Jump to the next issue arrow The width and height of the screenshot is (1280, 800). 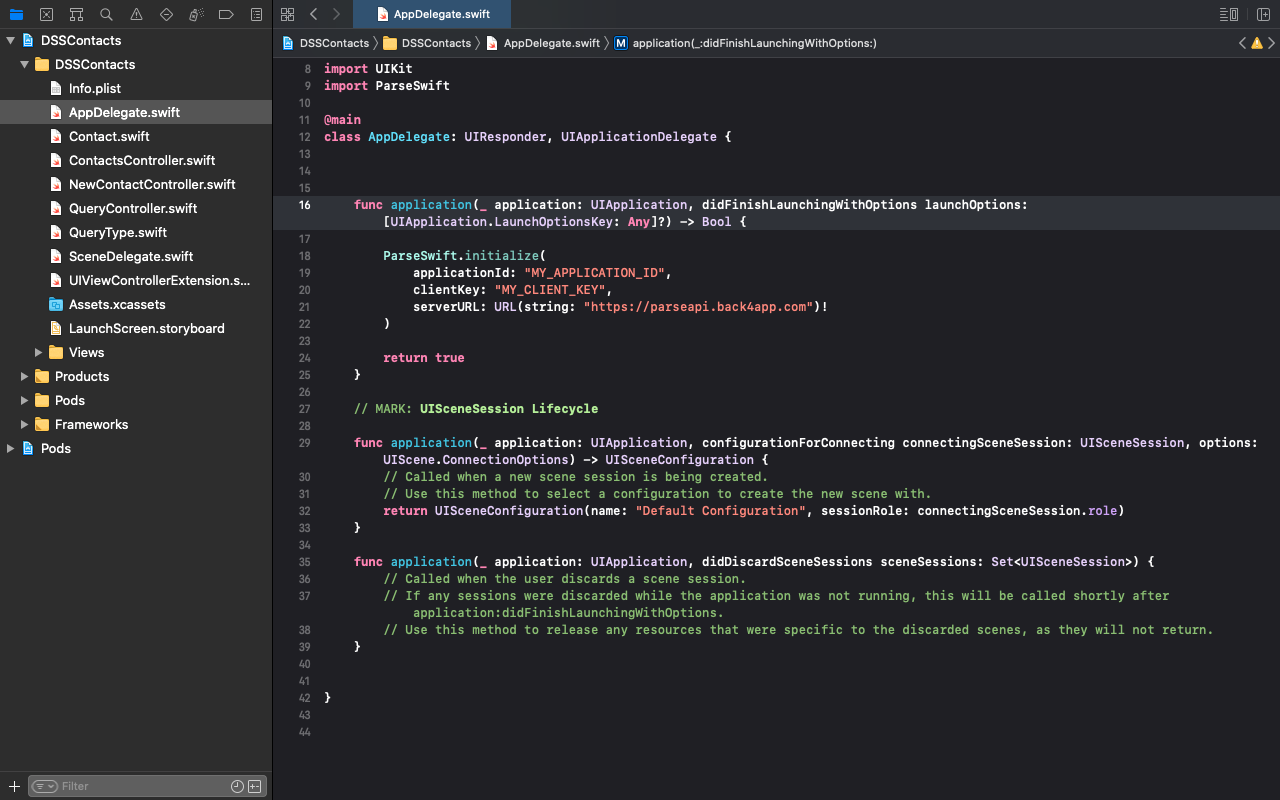point(1271,43)
